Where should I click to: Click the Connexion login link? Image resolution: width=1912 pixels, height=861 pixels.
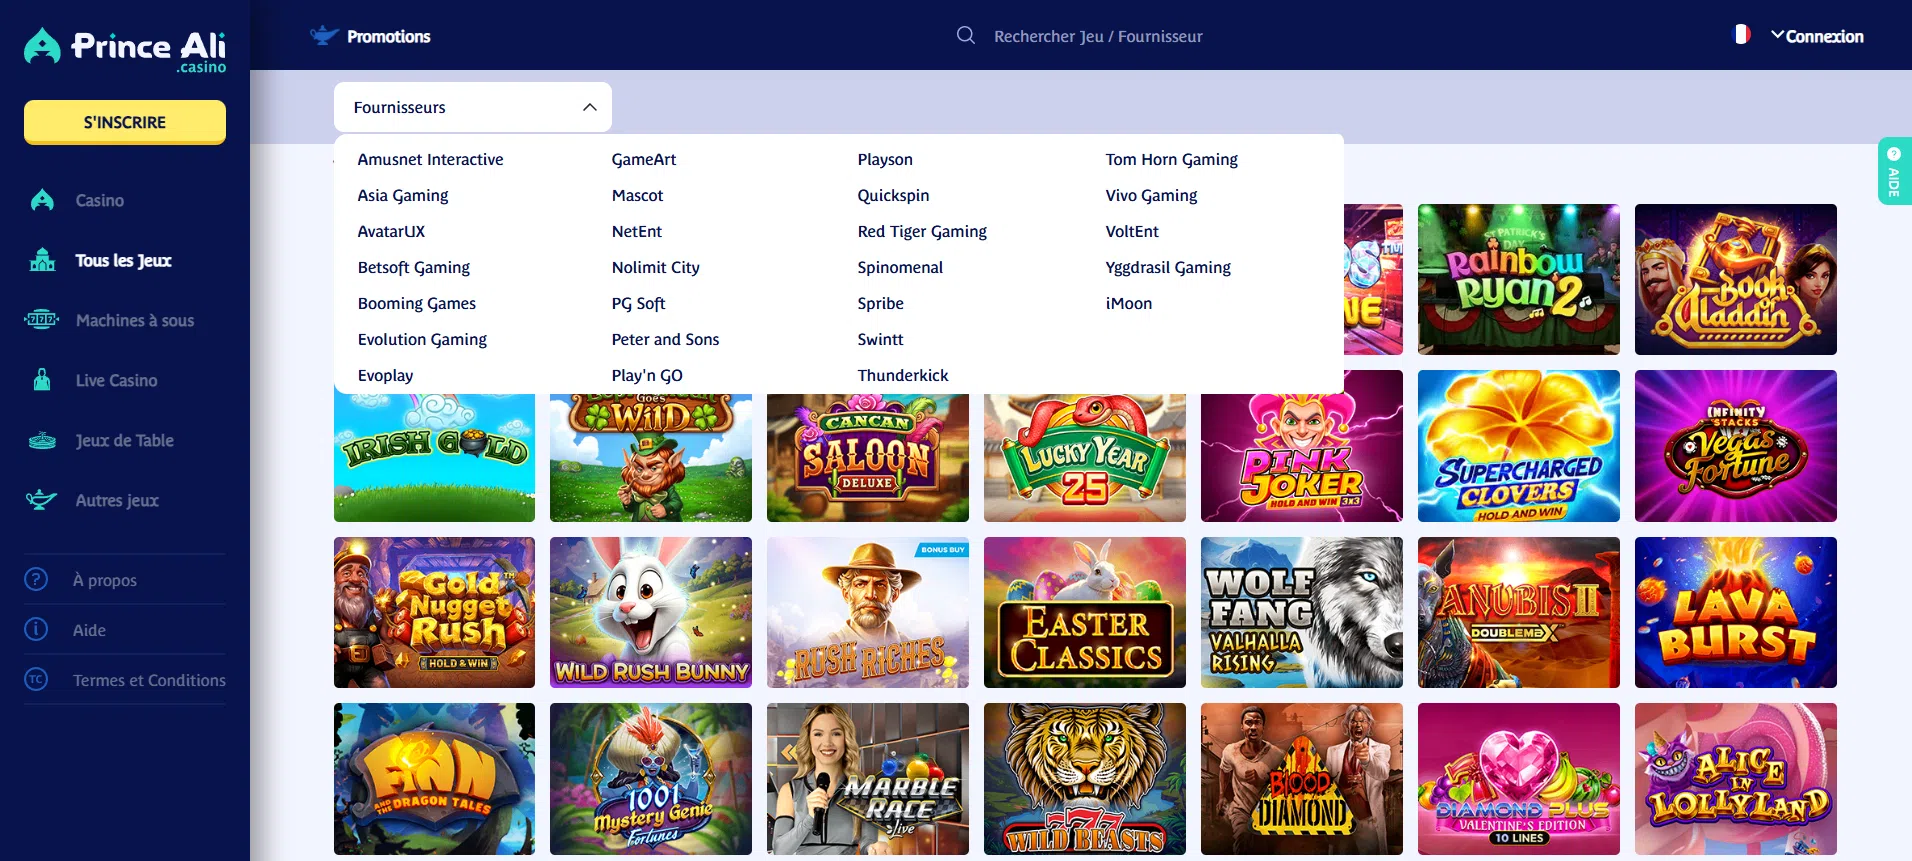coord(1824,36)
